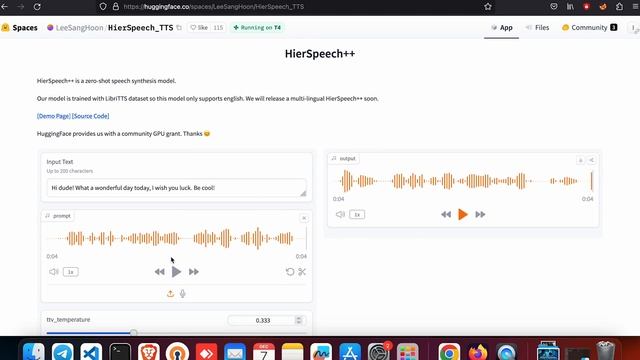Open the Firefox hamburger menu
Image resolution: width=640 pixels, height=360 pixels.
pos(635,7)
